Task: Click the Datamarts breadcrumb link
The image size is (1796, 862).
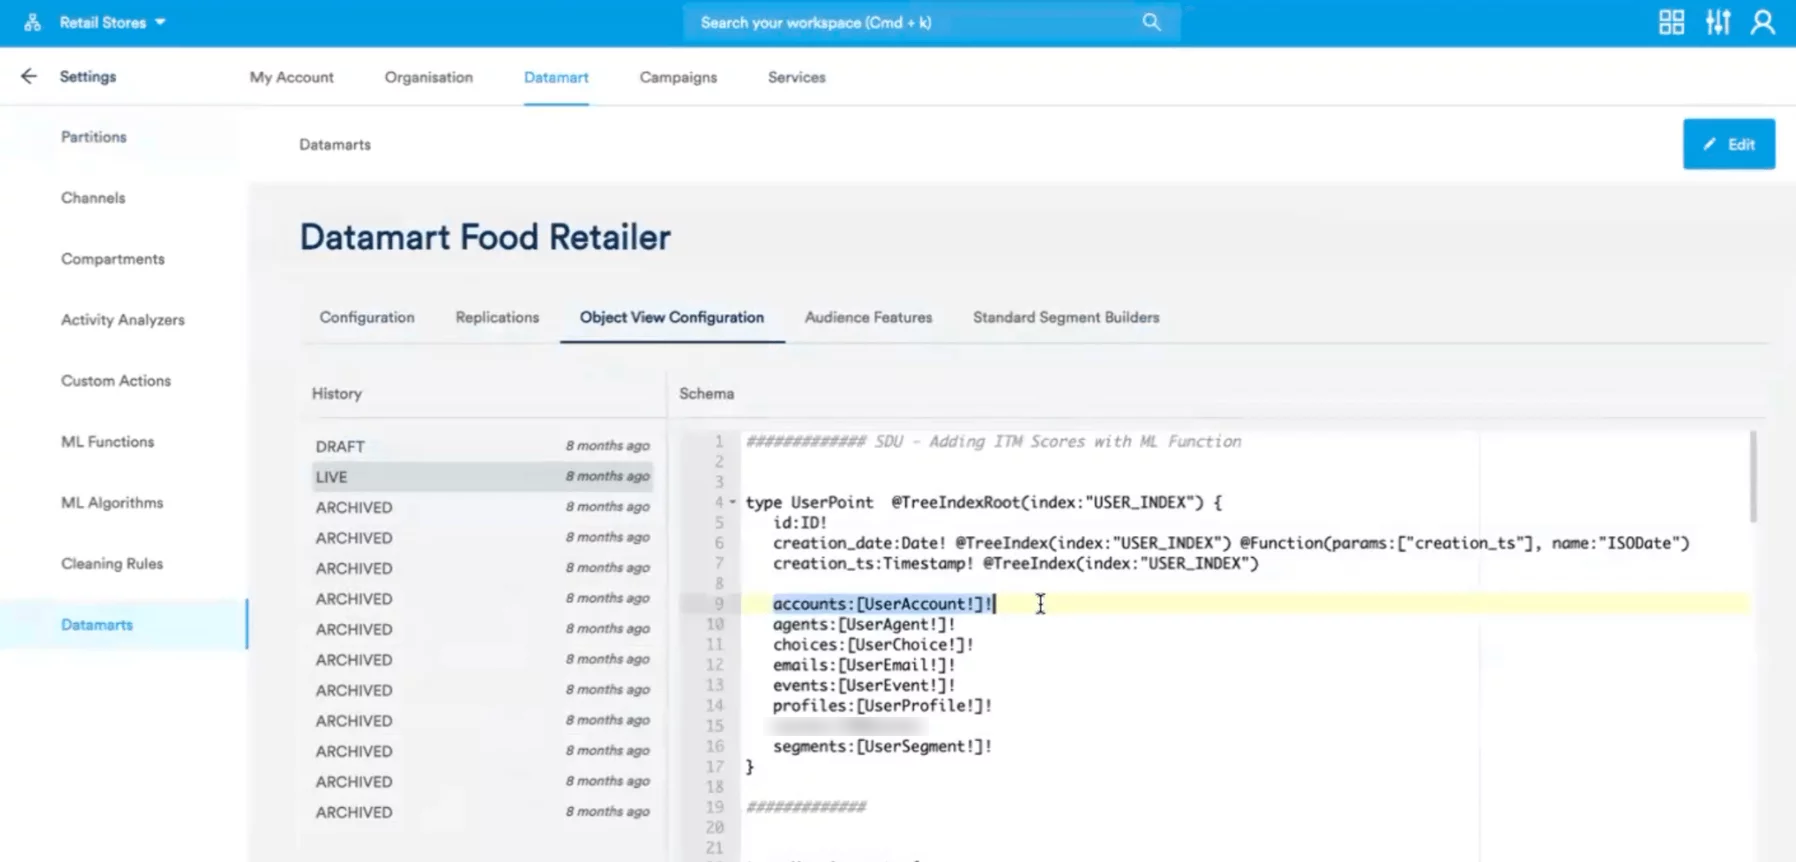Action: click(335, 145)
